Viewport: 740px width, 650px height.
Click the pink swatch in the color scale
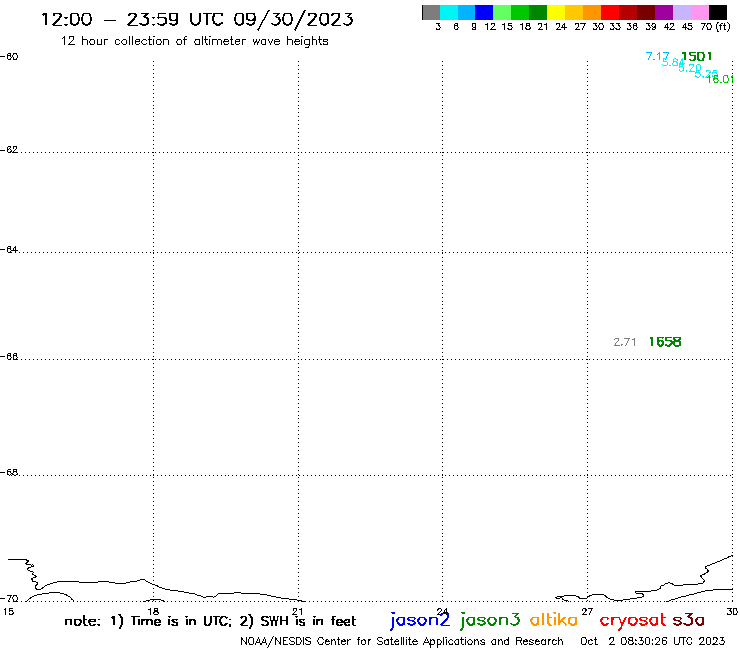click(x=700, y=12)
